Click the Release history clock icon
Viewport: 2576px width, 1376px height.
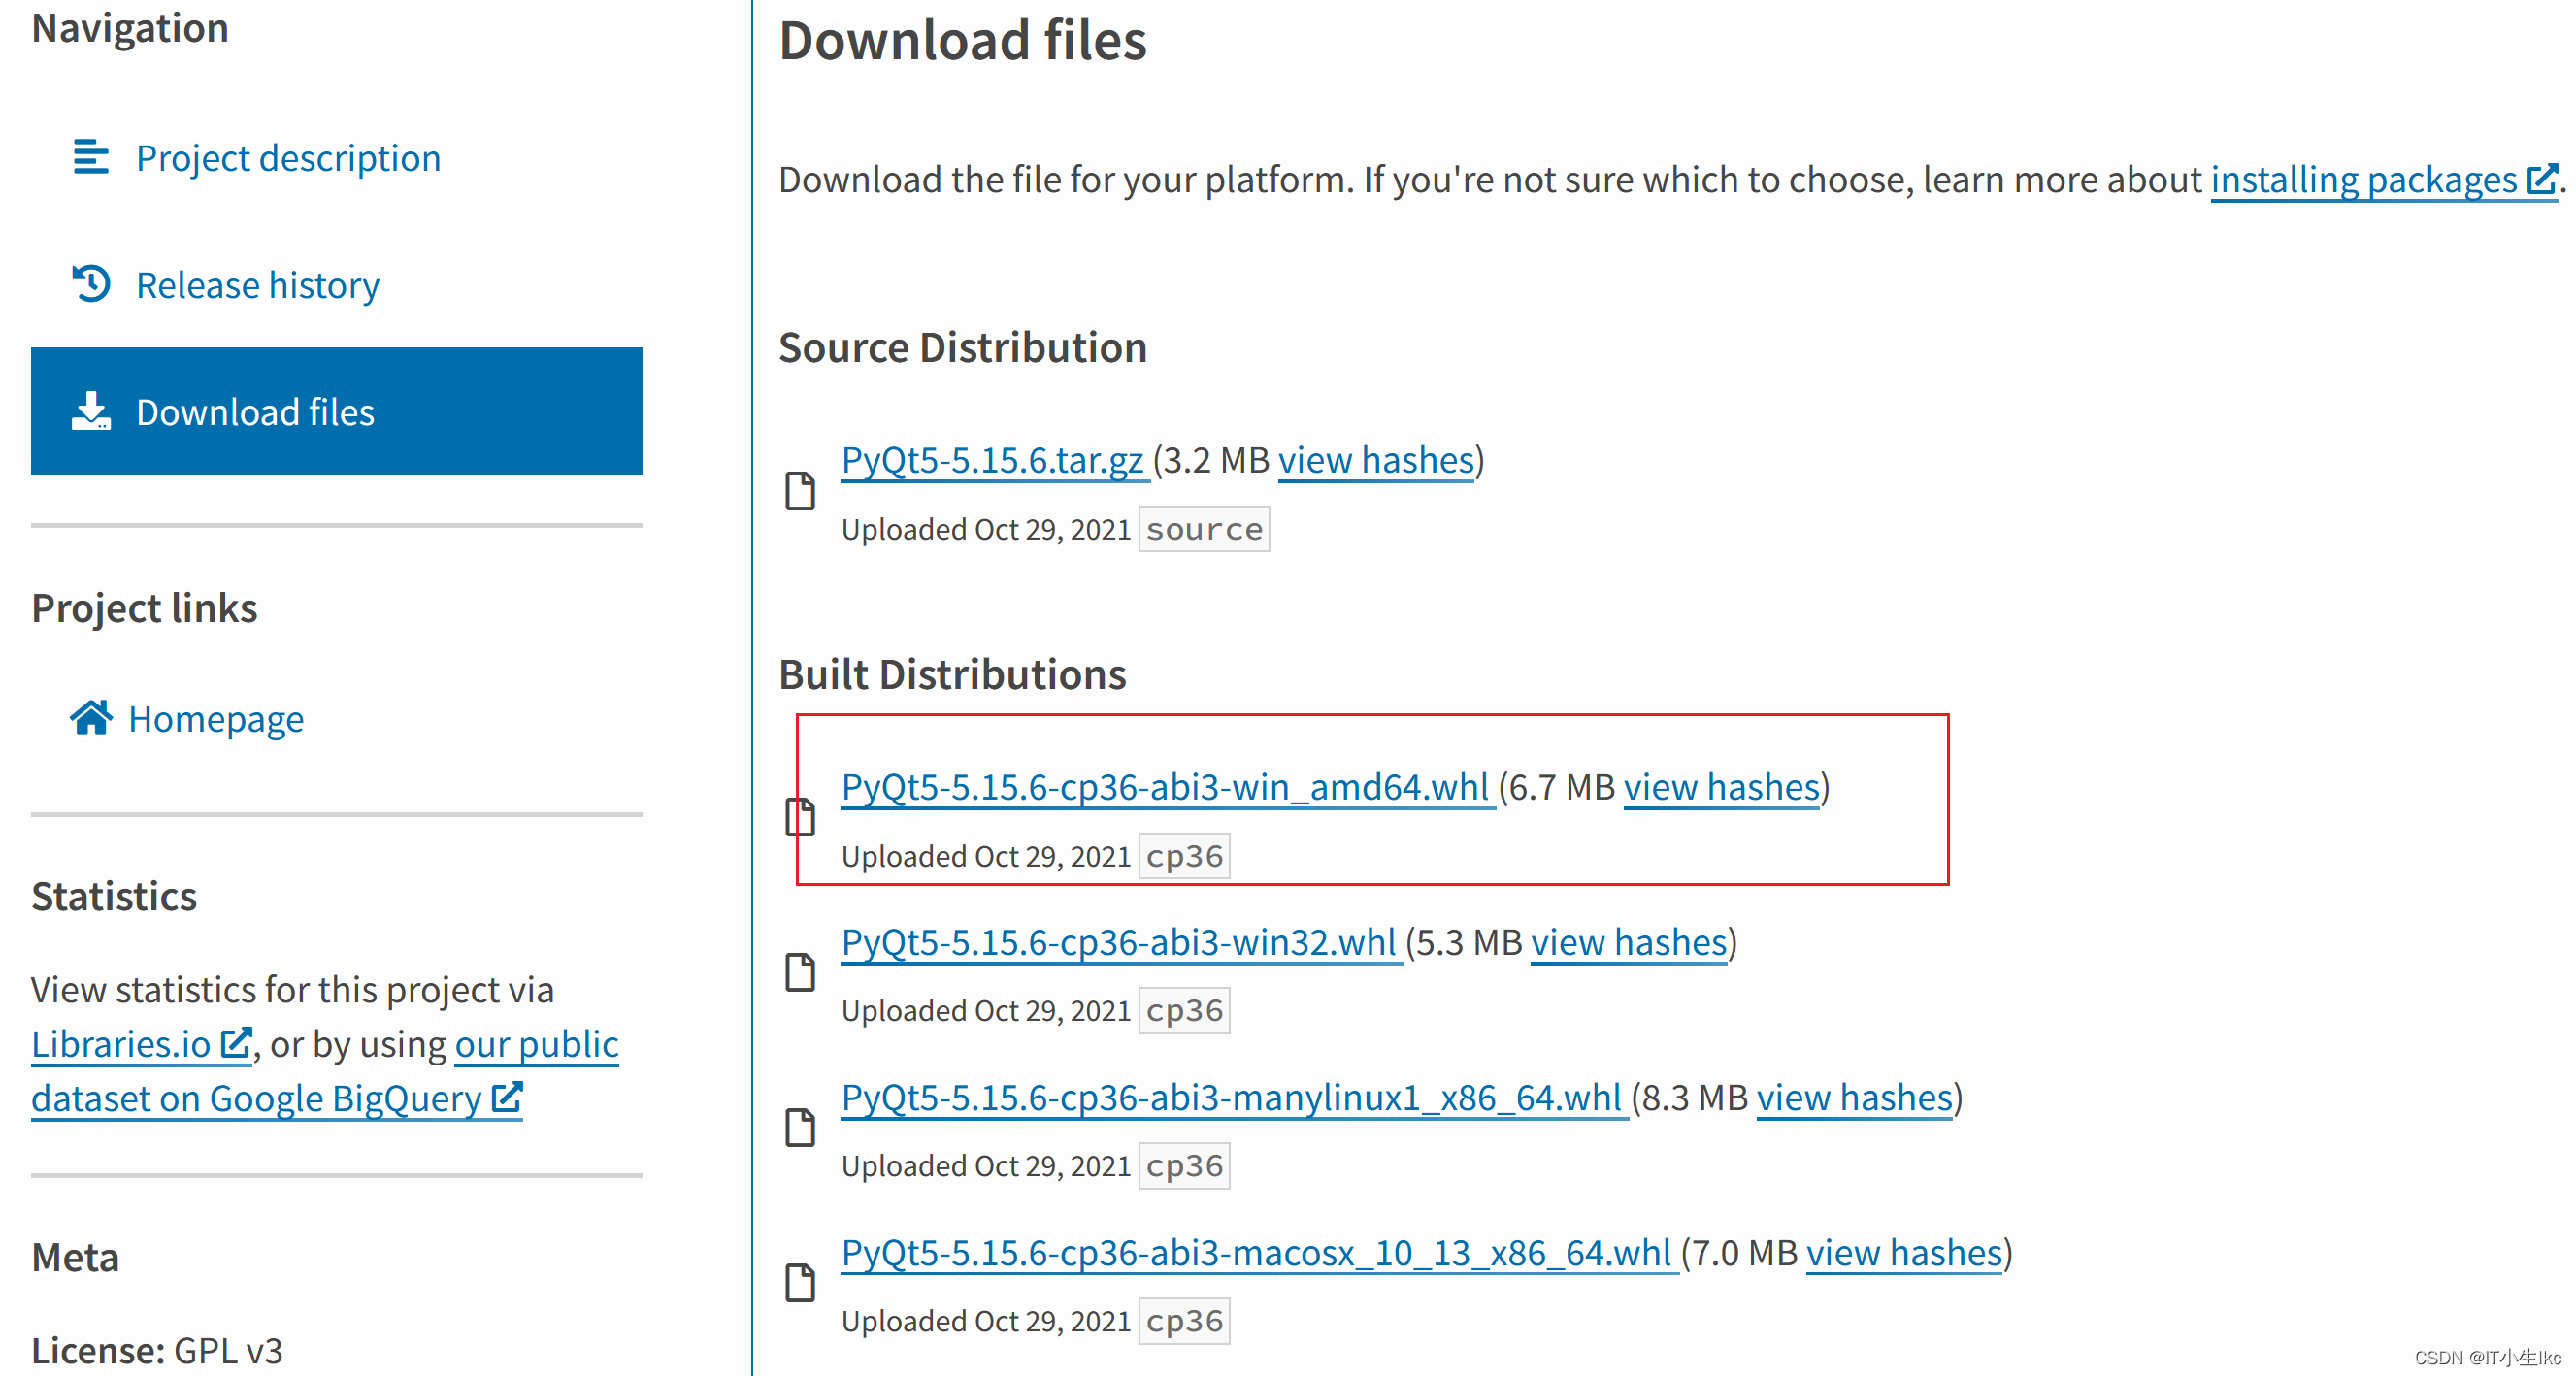91,284
